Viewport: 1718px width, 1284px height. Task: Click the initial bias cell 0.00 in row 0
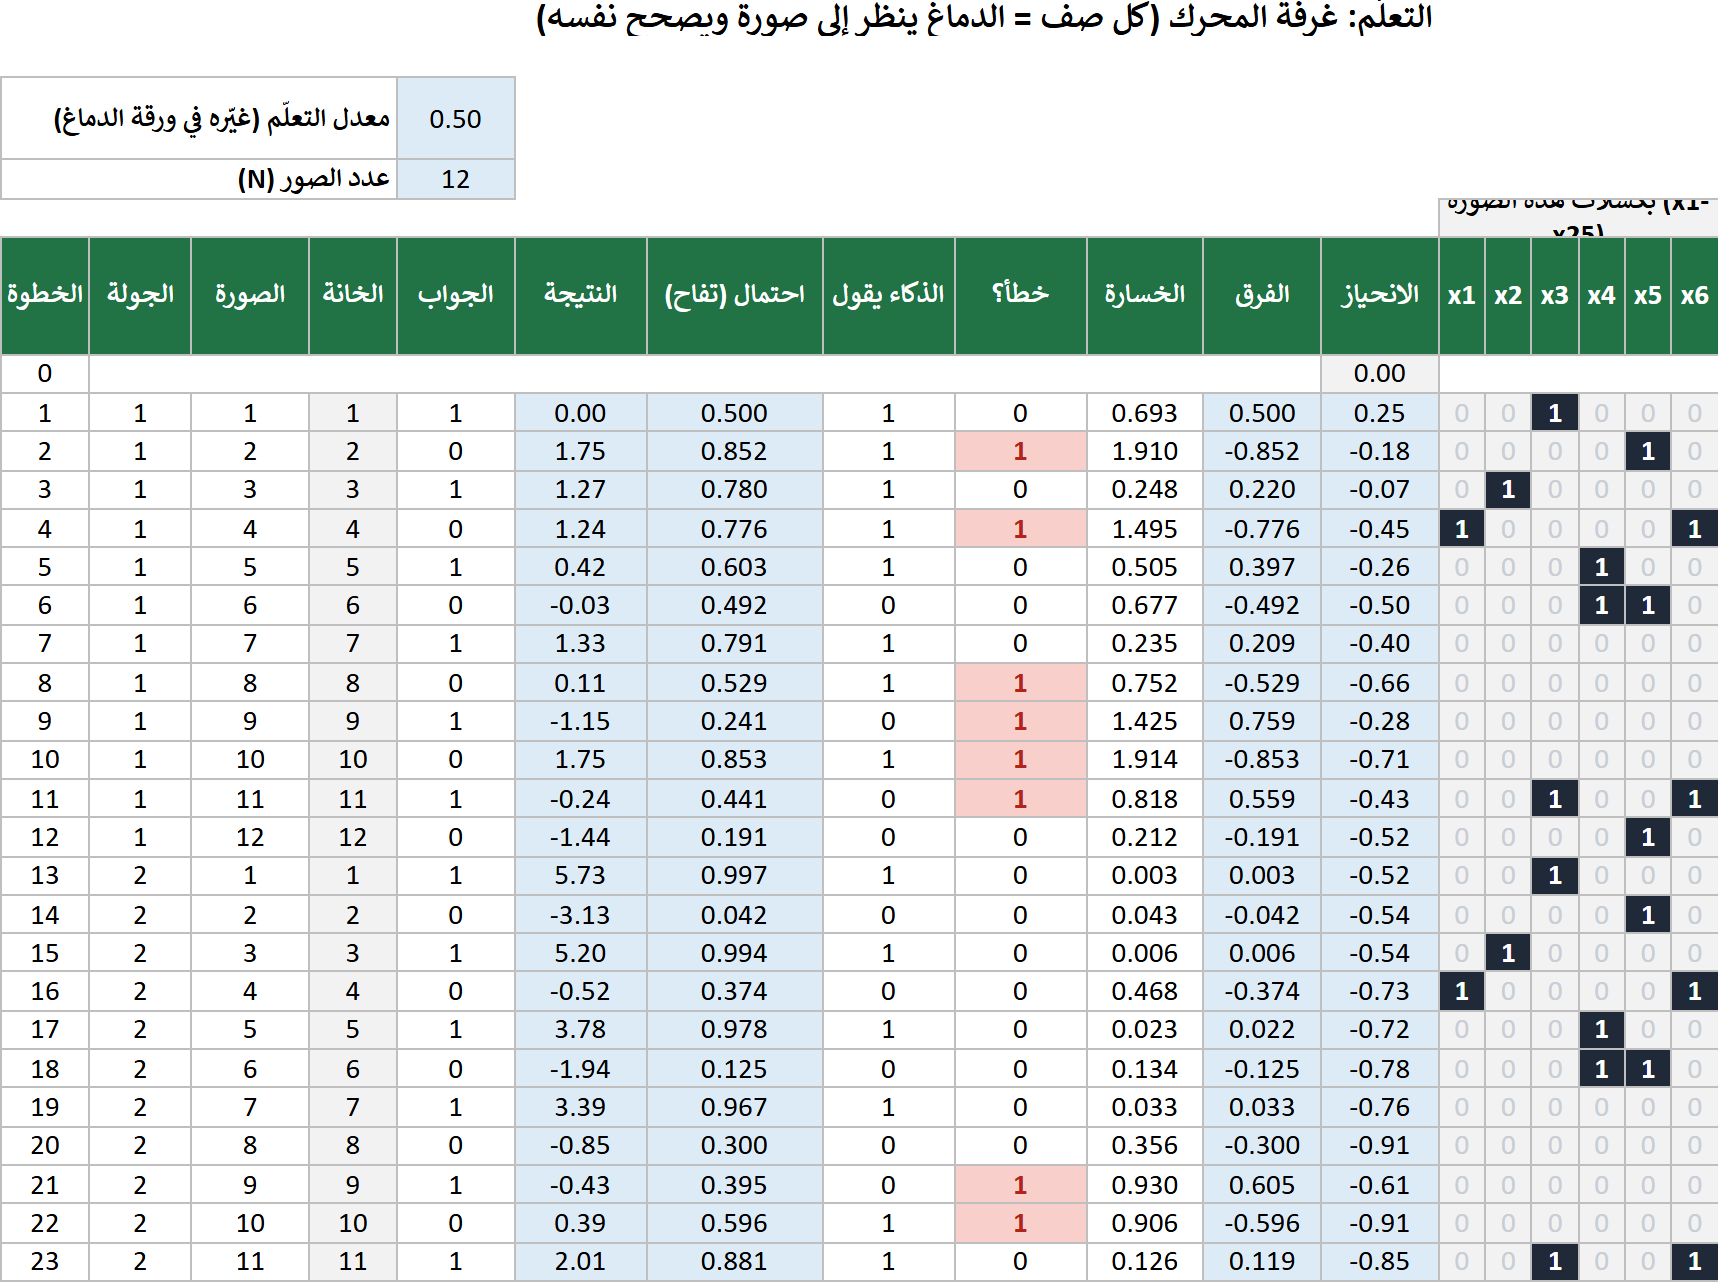(x=1380, y=373)
